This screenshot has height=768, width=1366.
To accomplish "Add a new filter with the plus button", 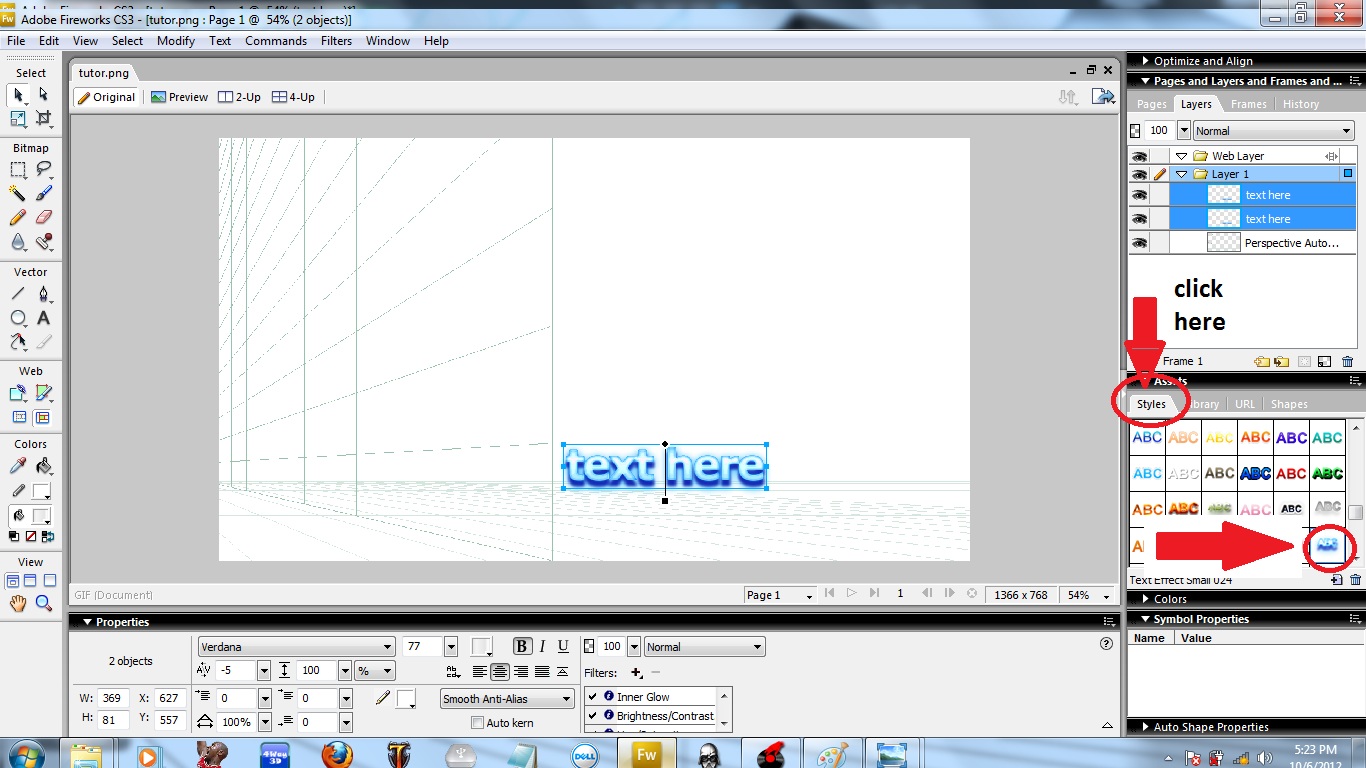I will click(635, 672).
